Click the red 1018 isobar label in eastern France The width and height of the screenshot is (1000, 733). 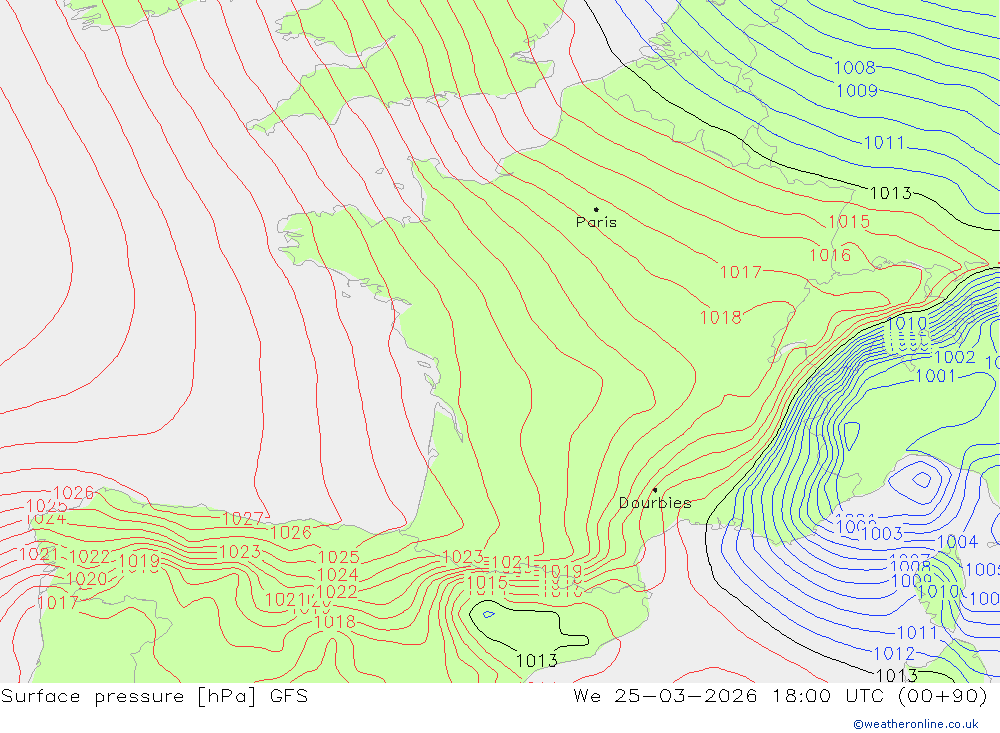click(x=721, y=318)
